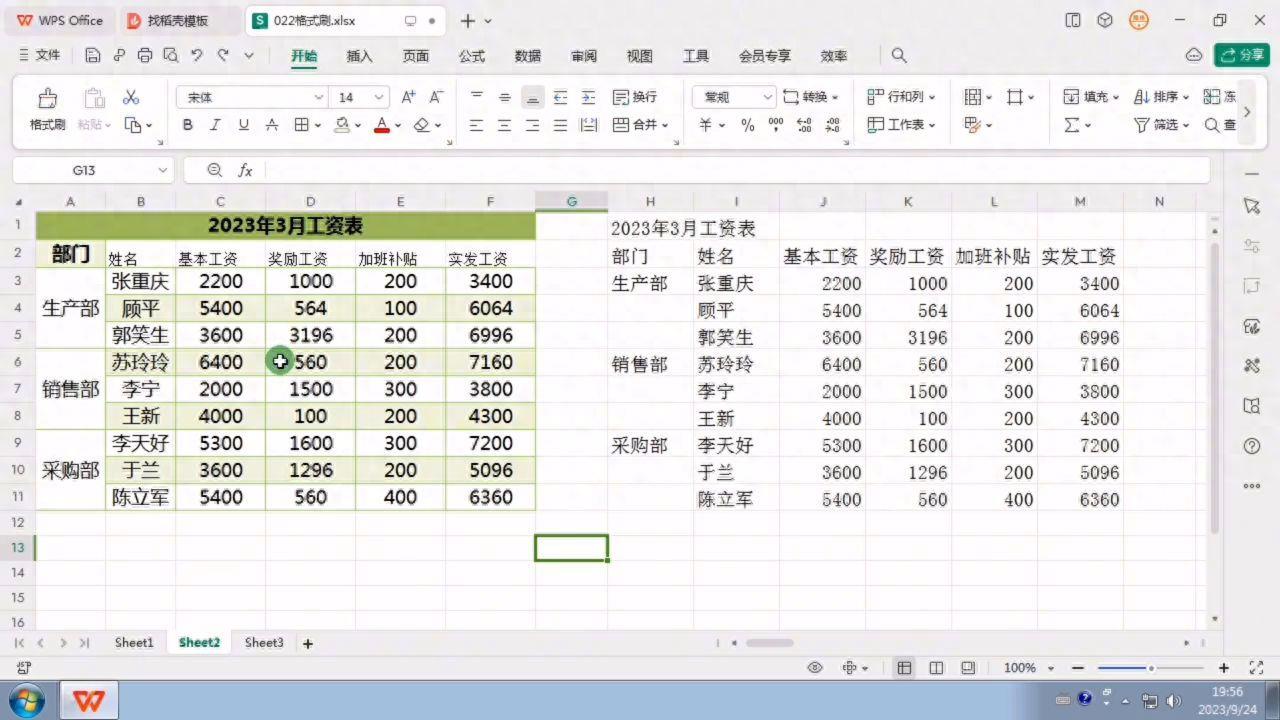Expand the Name Box dropdown for G13
Viewport: 1280px width, 720px height.
162,170
